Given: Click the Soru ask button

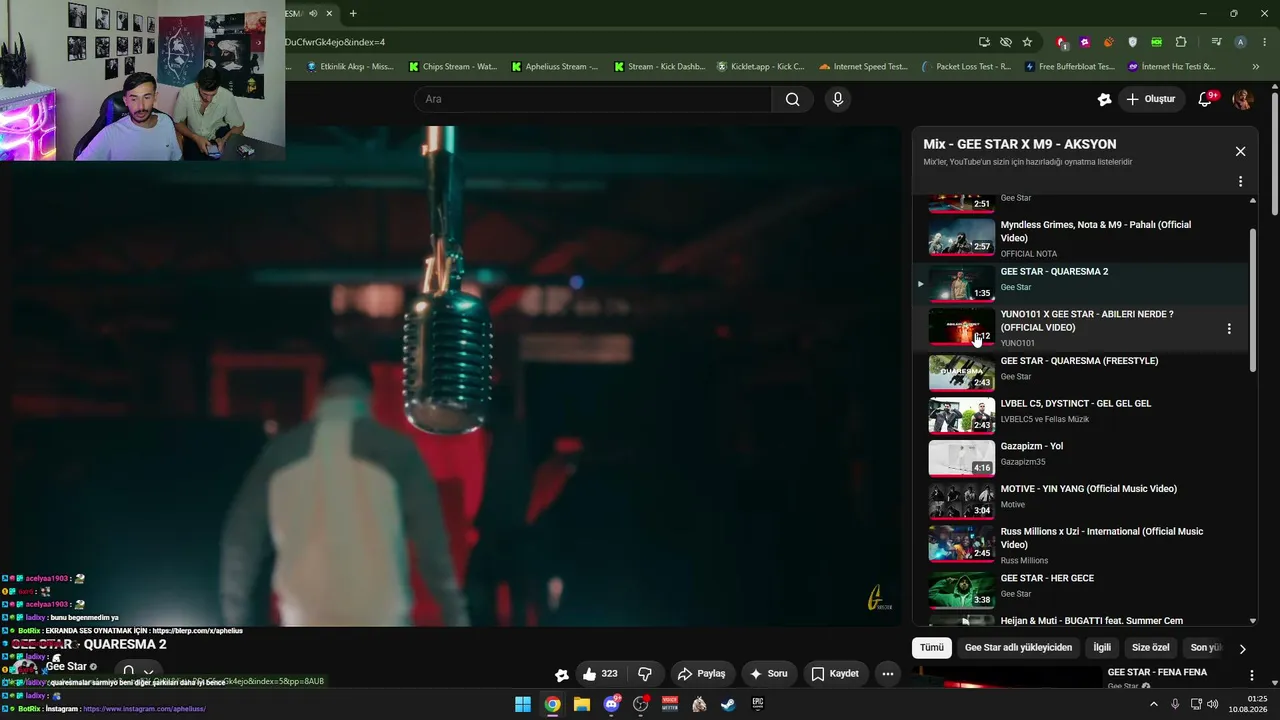Looking at the screenshot, I should [x=769, y=674].
